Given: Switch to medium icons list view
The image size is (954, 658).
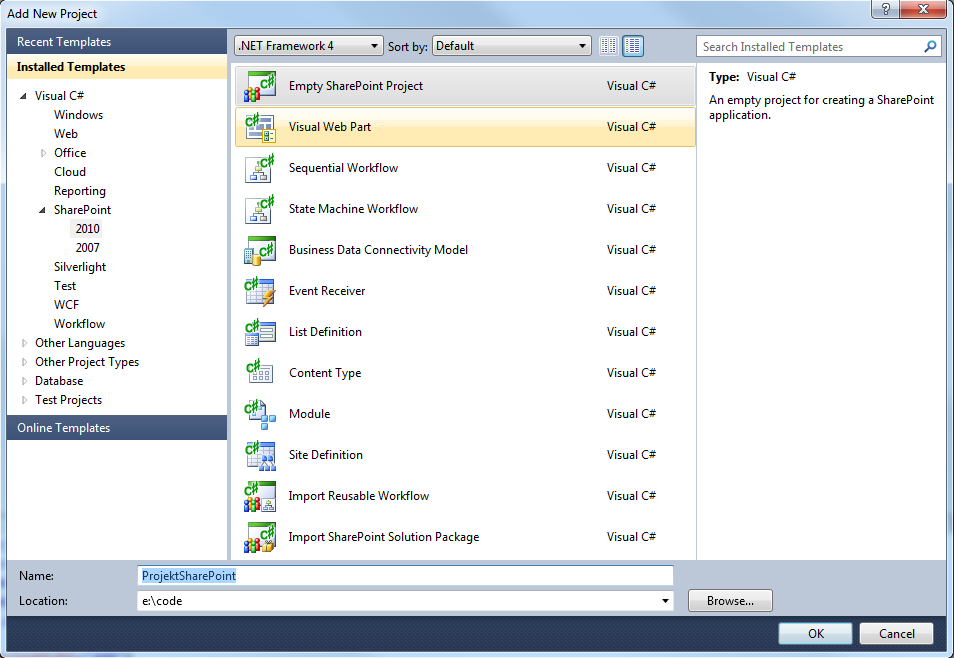Looking at the screenshot, I should (633, 46).
